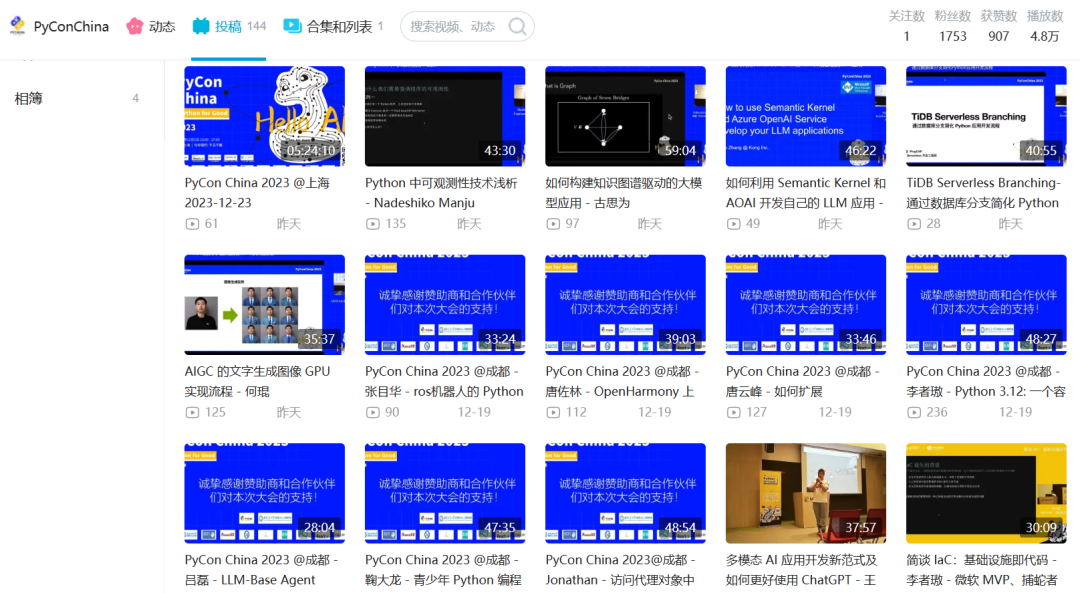Screen dimensions: 1080x593
Task: Click play-count icon beside 236
Action: [x=914, y=413]
